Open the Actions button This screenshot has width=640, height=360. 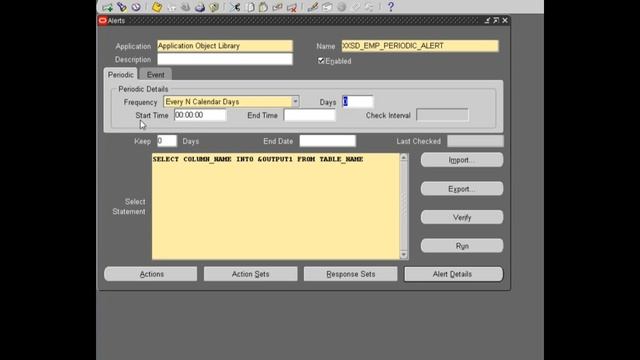click(151, 274)
